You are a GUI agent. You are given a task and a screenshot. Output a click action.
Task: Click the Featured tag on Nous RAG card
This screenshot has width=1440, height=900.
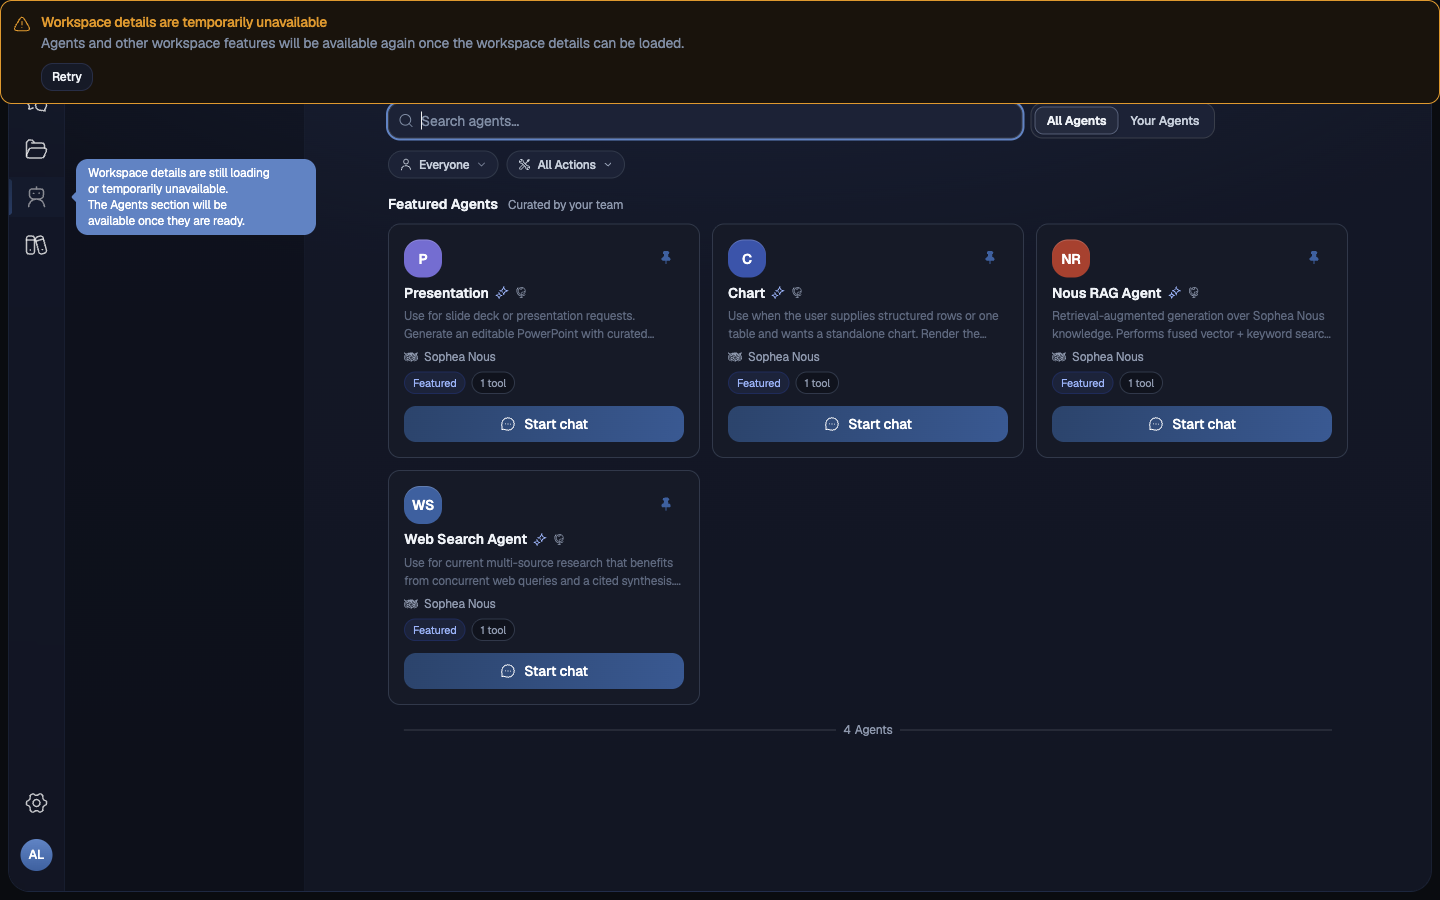1083,383
